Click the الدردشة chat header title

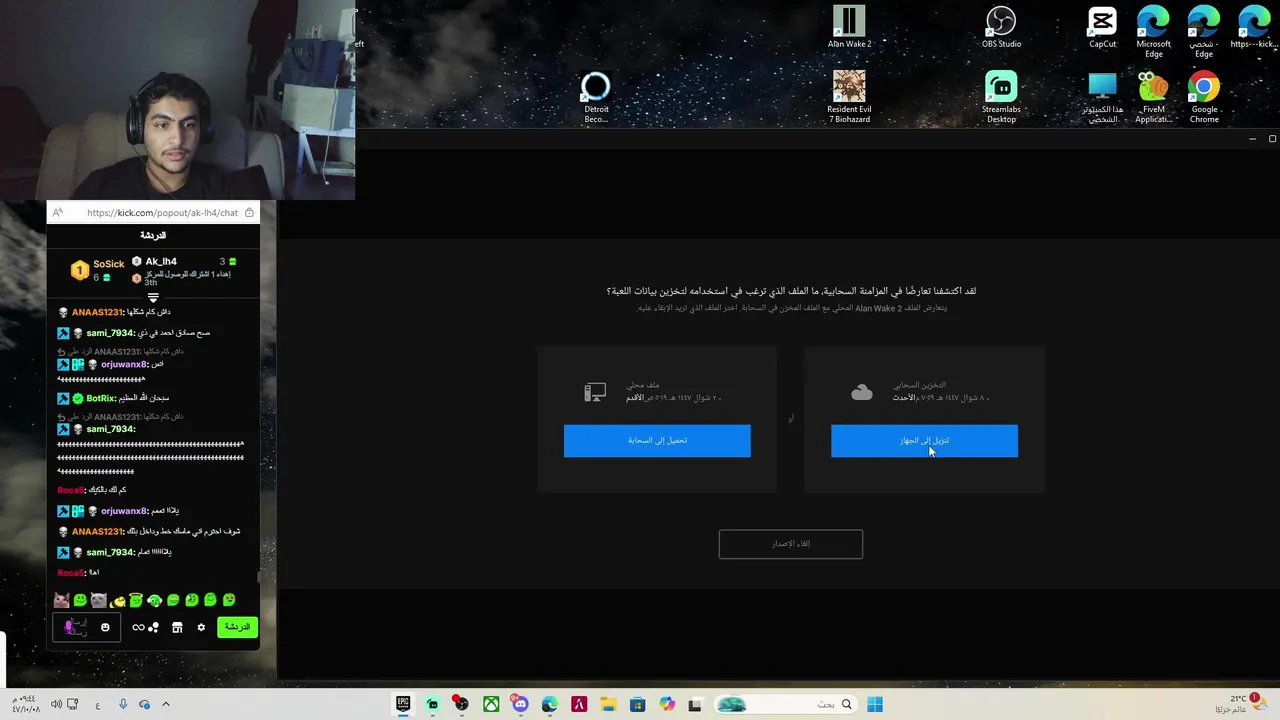pyautogui.click(x=153, y=235)
